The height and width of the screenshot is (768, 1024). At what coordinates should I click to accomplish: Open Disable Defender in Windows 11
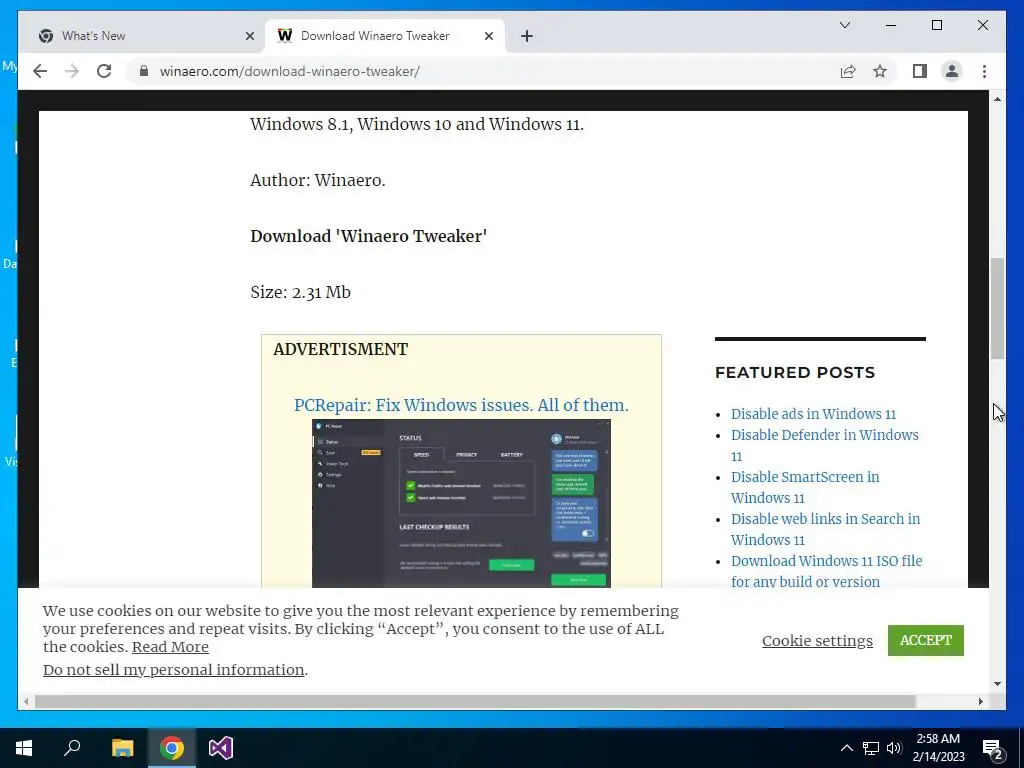pyautogui.click(x=824, y=445)
